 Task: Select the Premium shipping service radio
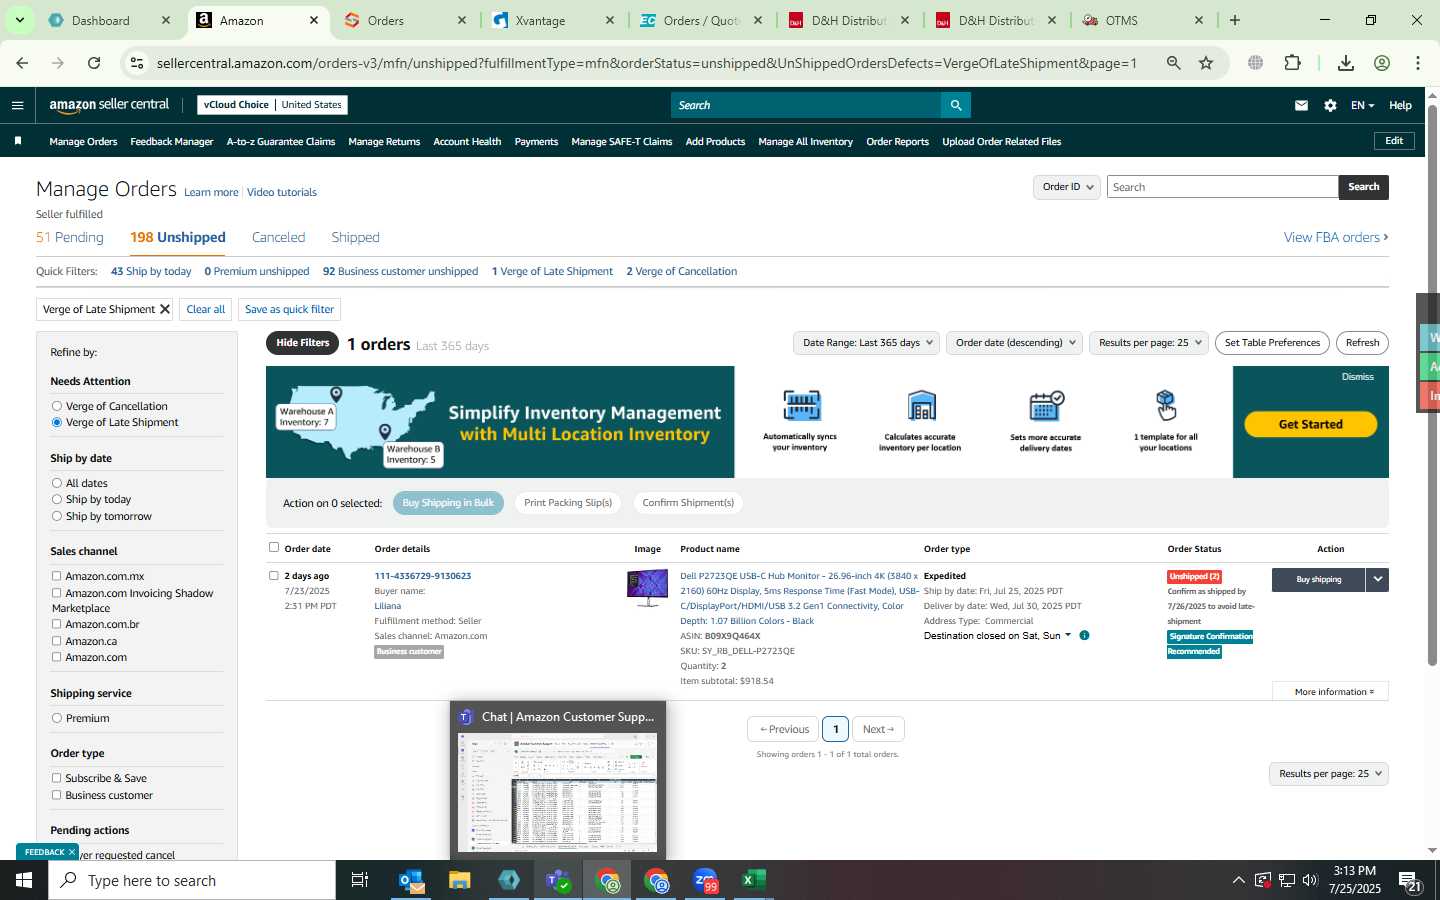[57, 718]
